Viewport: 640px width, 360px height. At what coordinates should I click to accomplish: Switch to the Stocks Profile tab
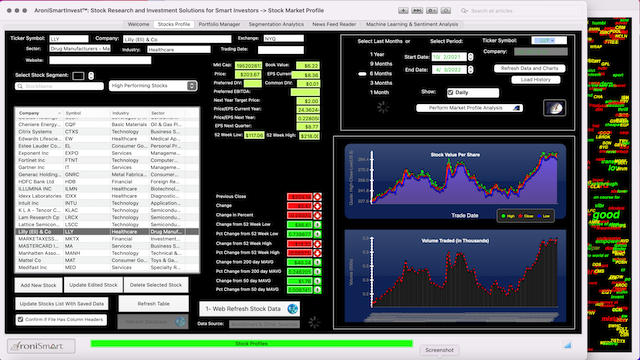pos(174,24)
